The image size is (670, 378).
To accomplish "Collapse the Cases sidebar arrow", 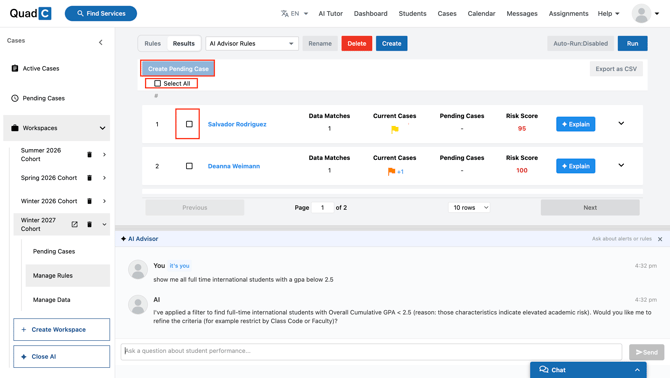I will [x=100, y=42].
